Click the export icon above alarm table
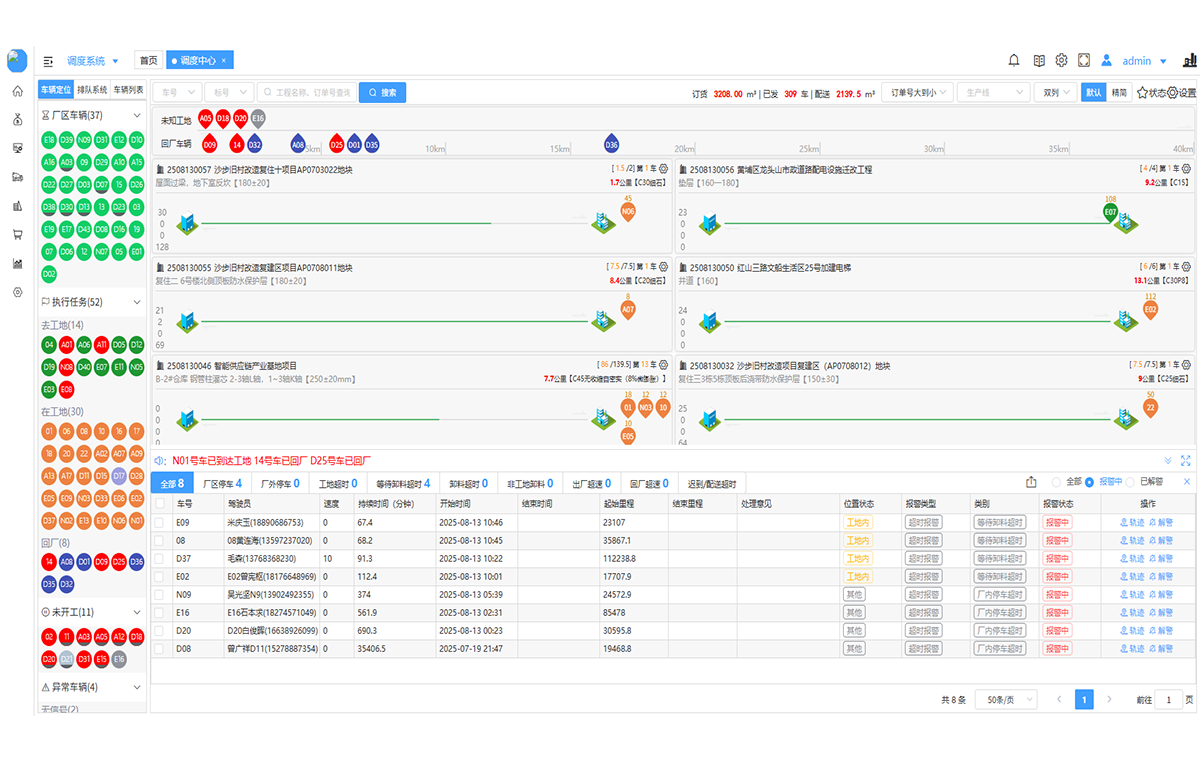The image size is (1200, 763). point(1031,483)
